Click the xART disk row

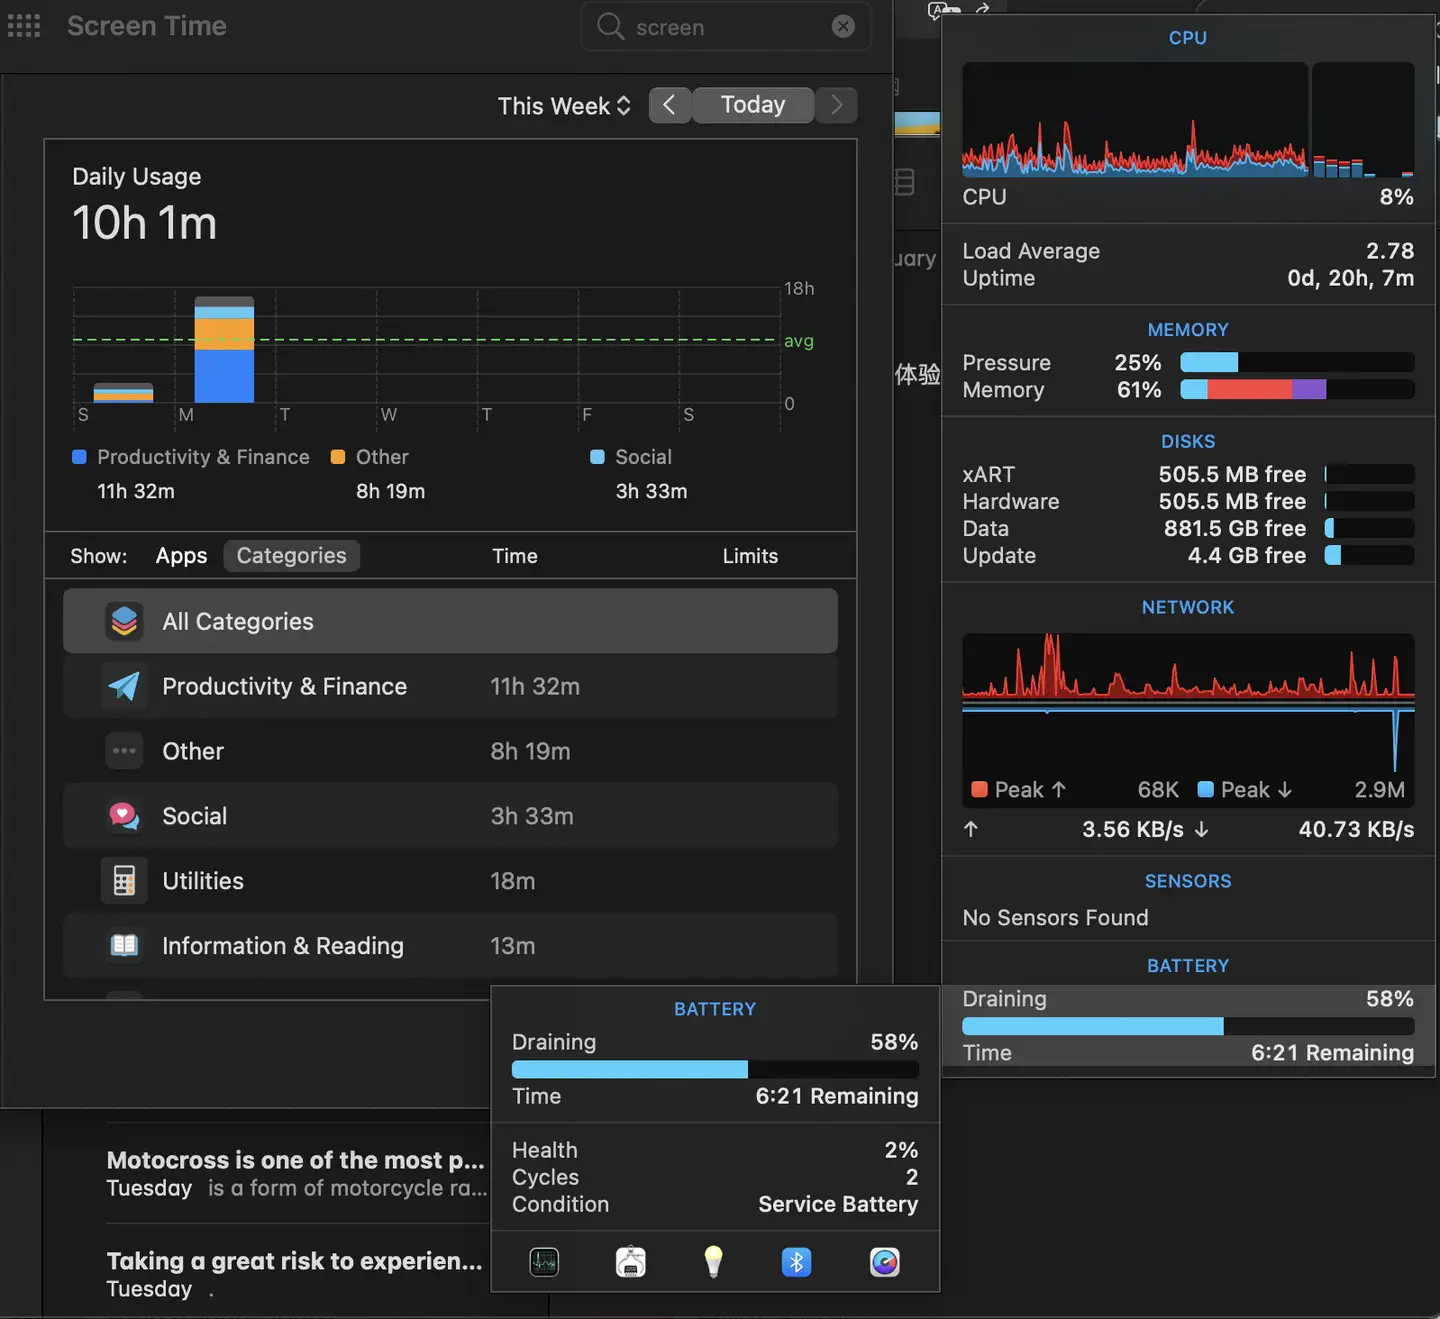coord(1188,474)
